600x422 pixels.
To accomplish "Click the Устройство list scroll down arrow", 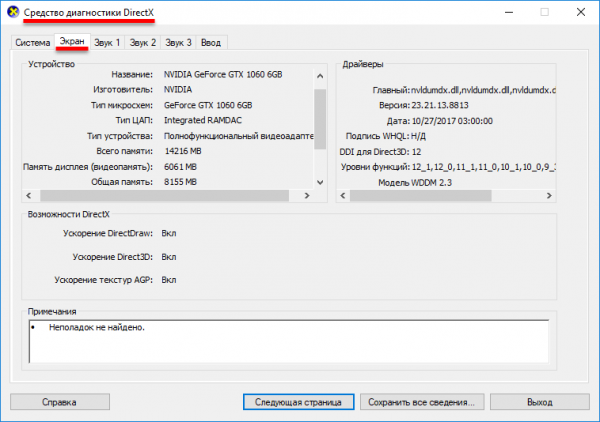I will click(x=320, y=182).
